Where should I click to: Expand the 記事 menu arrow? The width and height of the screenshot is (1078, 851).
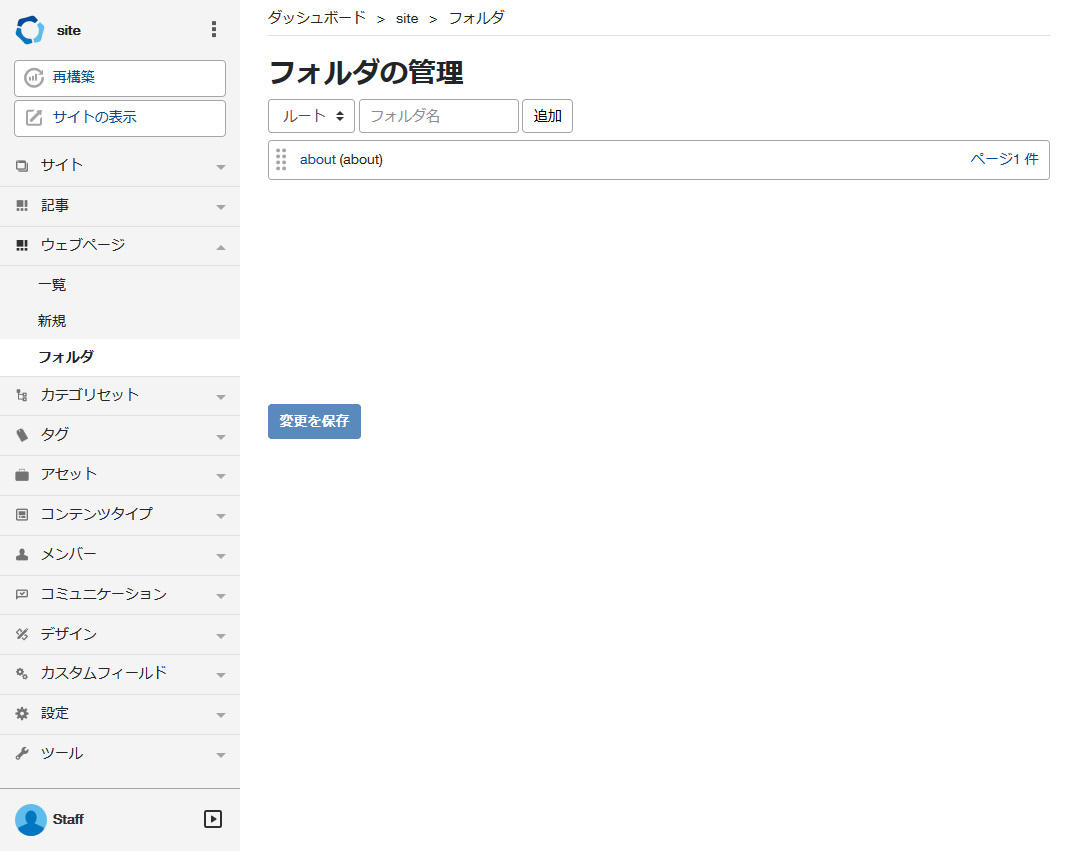click(221, 207)
